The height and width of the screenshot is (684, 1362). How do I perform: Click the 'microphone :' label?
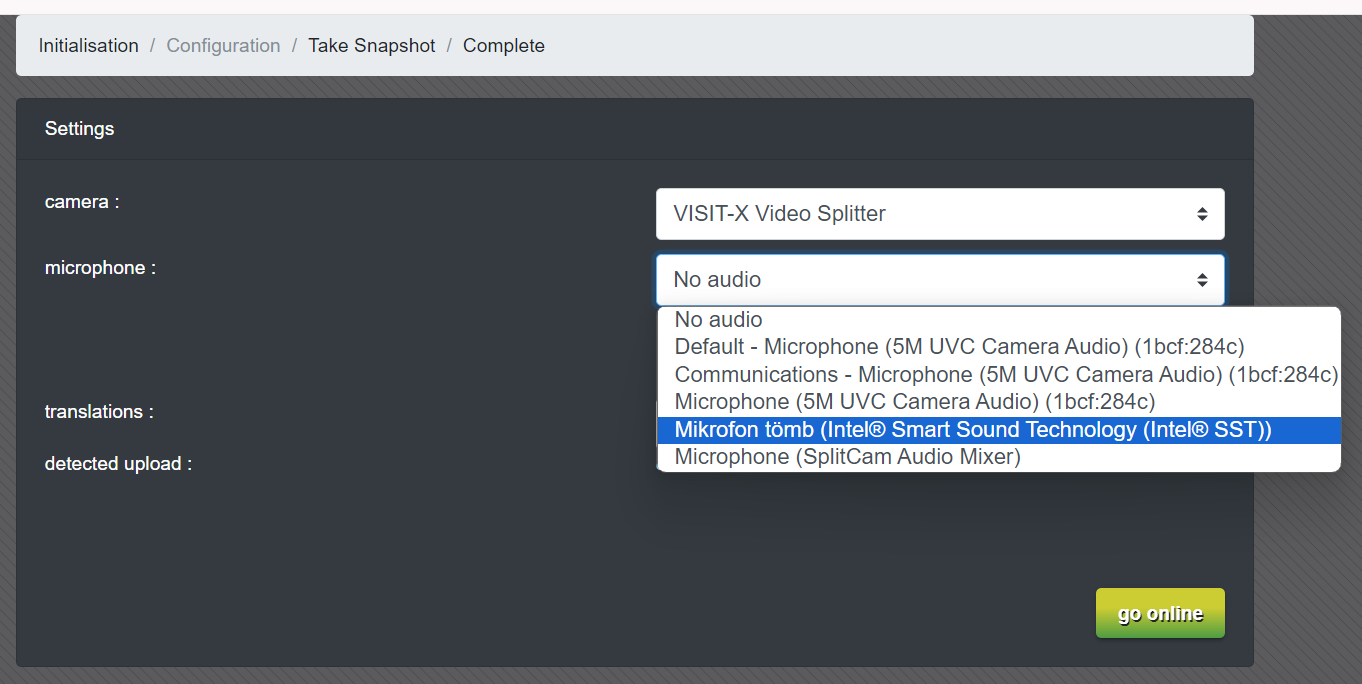(x=100, y=268)
